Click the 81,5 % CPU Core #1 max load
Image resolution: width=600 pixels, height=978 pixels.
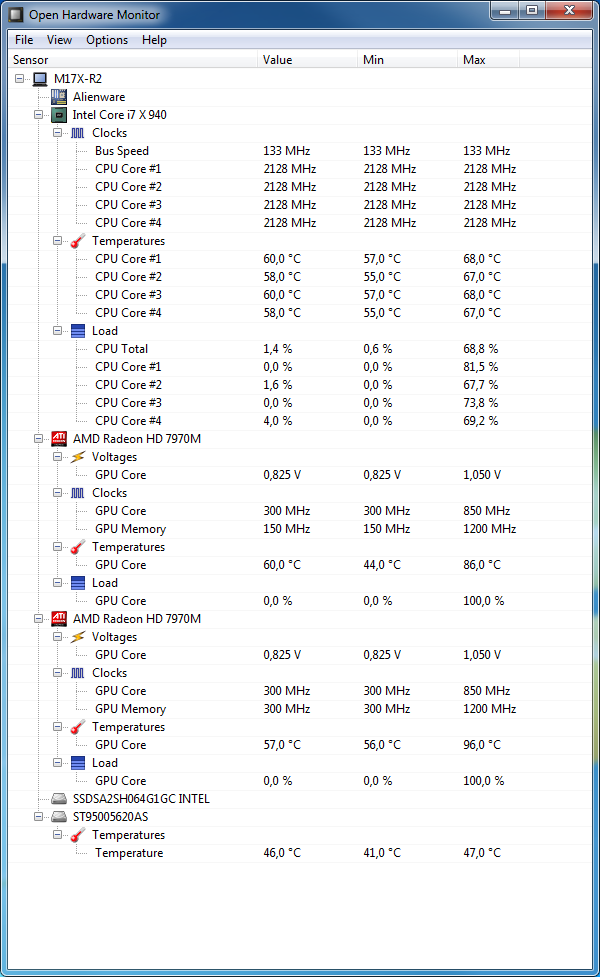[480, 367]
